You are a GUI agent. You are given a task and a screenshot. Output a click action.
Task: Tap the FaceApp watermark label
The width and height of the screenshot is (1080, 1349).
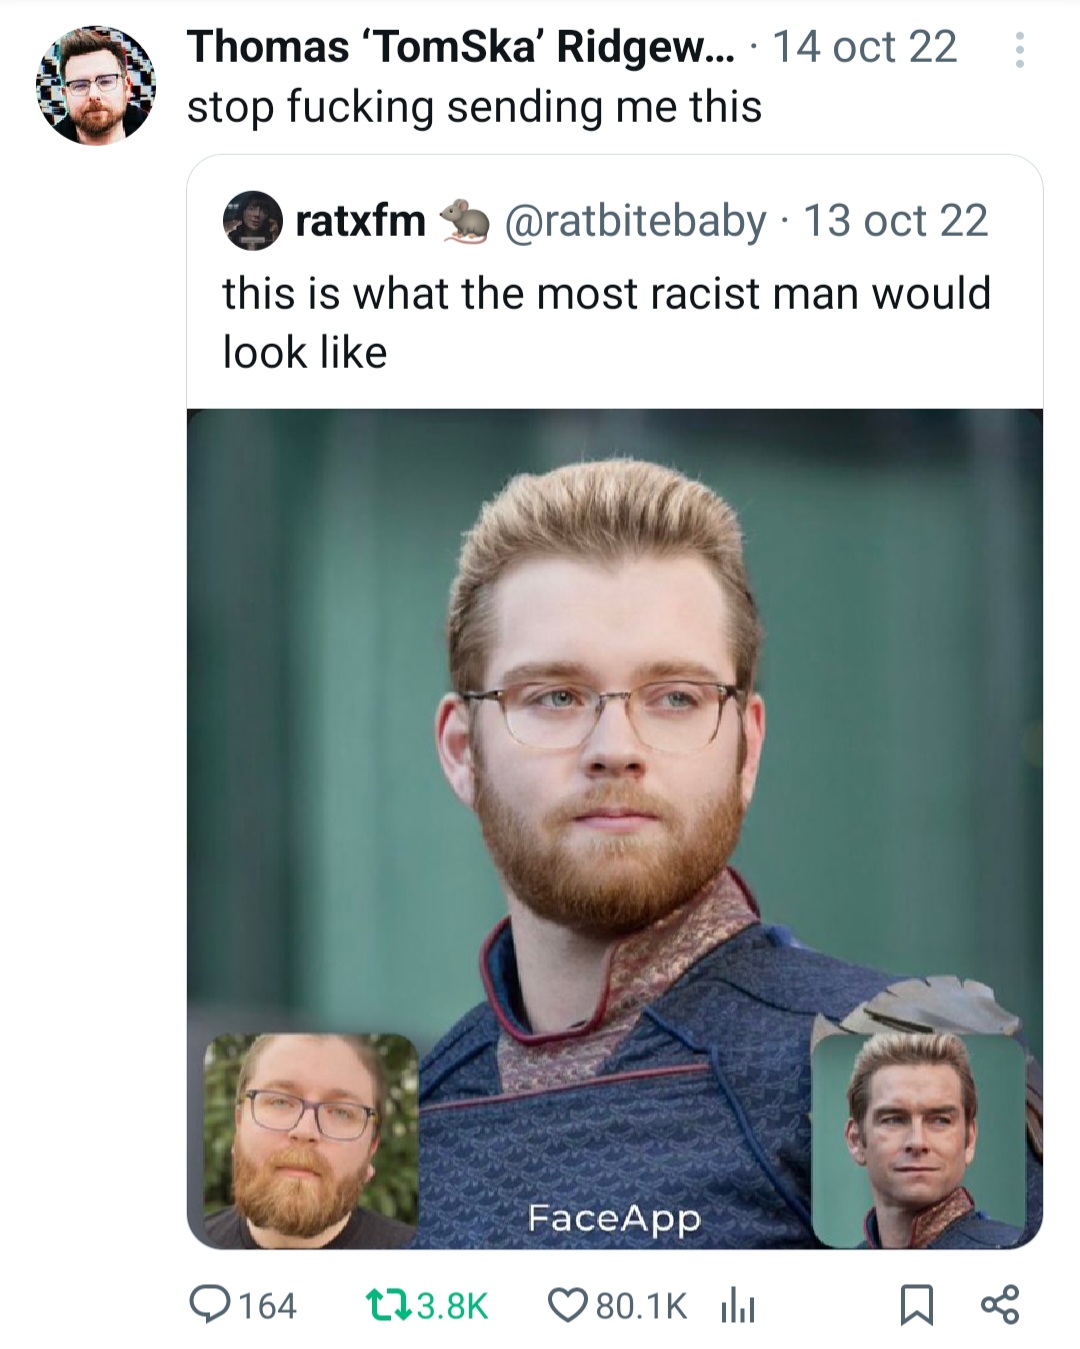point(614,1219)
